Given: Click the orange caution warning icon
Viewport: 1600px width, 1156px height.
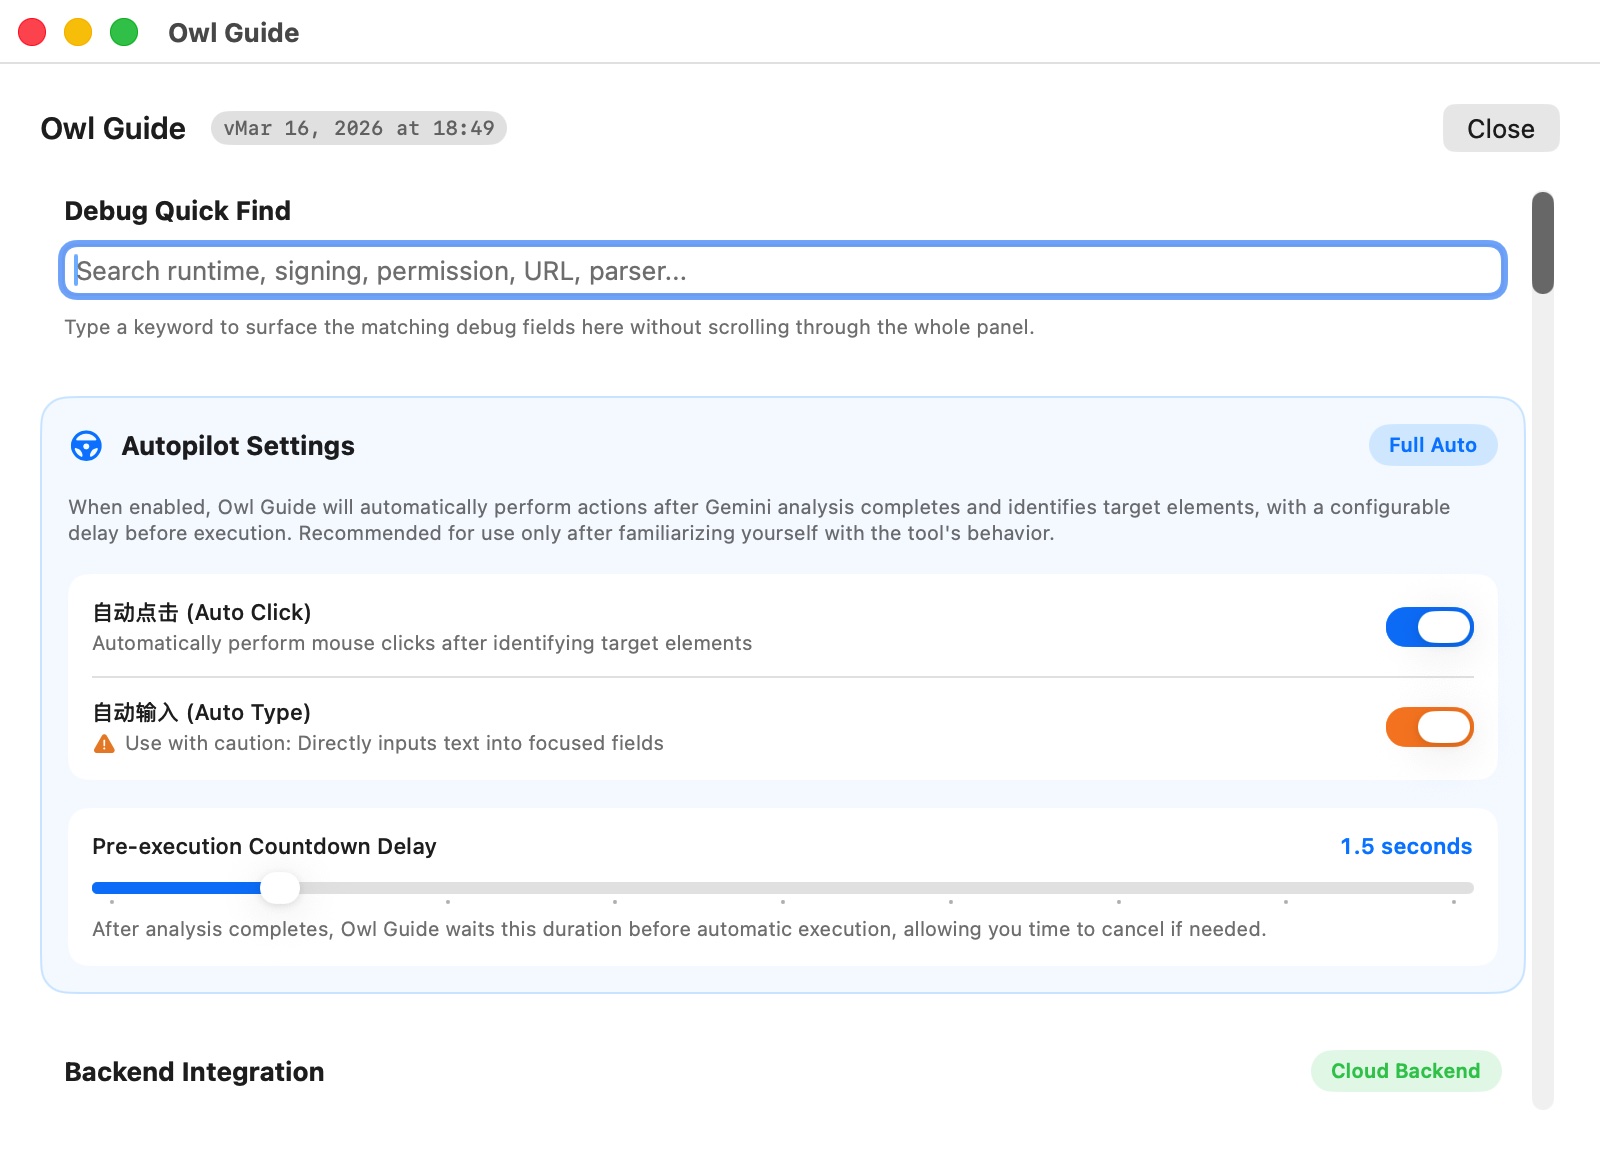Looking at the screenshot, I should point(104,744).
